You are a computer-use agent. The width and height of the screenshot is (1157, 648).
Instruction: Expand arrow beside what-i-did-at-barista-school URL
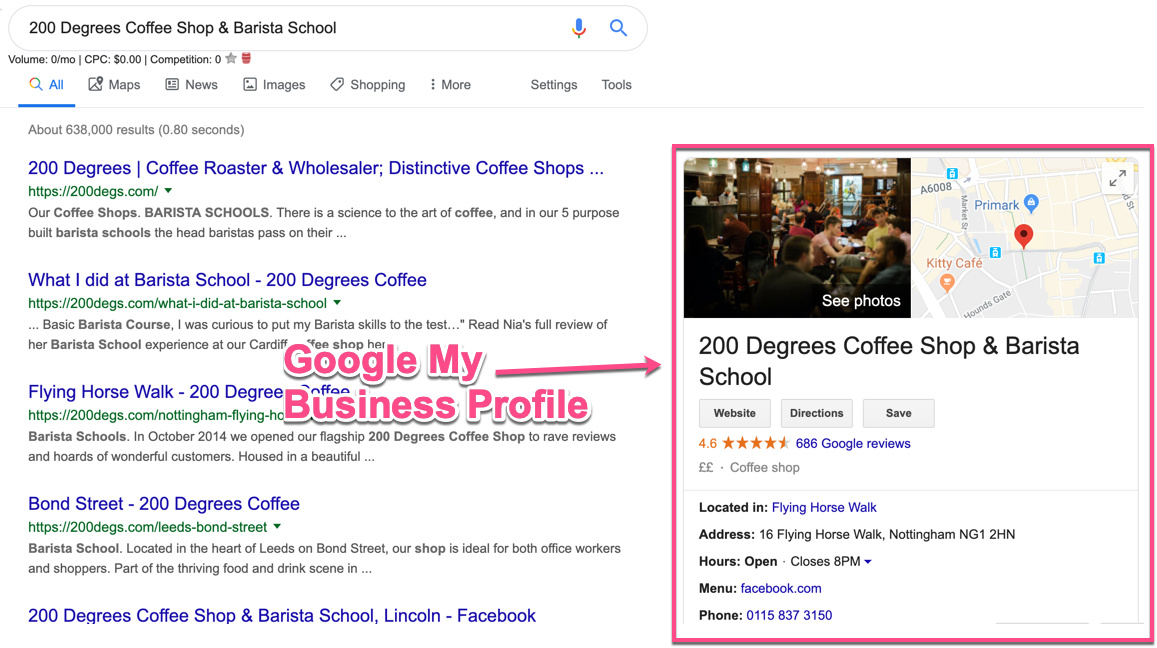tap(337, 303)
